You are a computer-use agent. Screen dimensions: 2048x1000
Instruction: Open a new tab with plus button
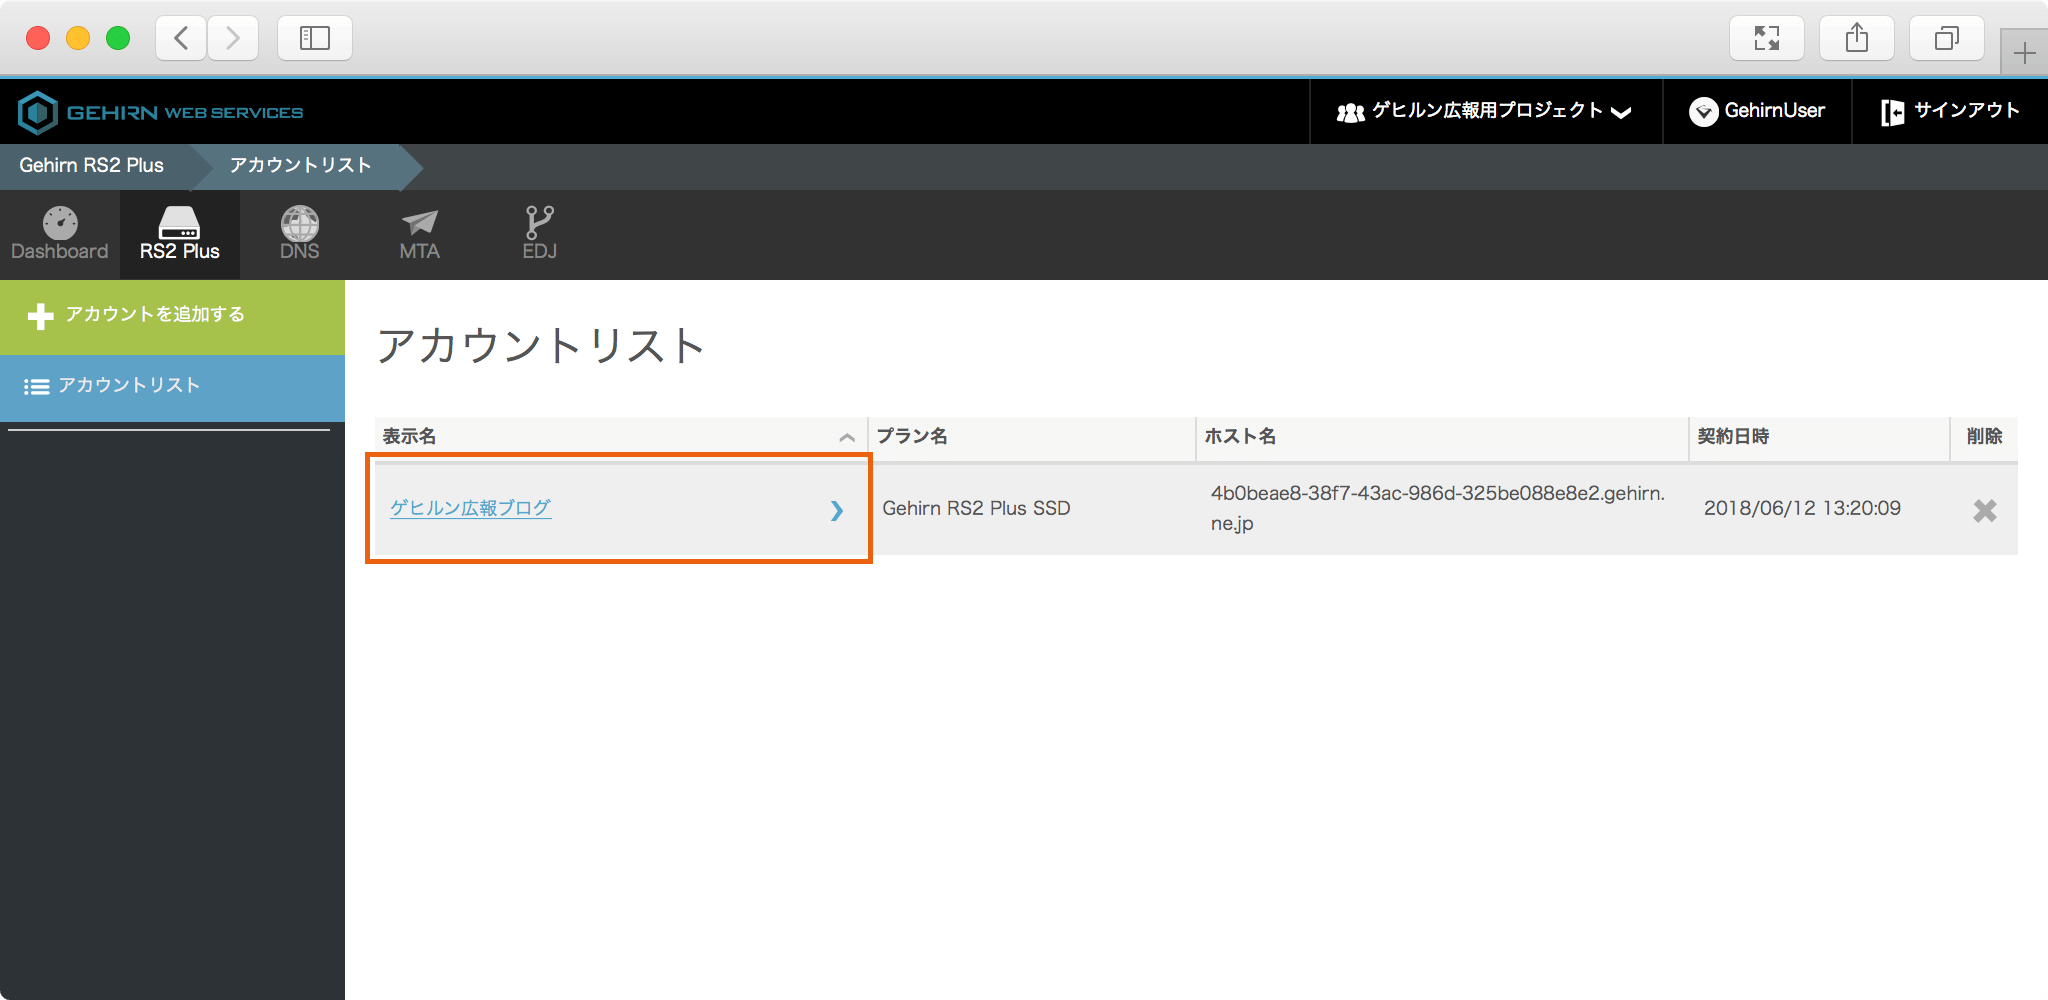[2024, 53]
